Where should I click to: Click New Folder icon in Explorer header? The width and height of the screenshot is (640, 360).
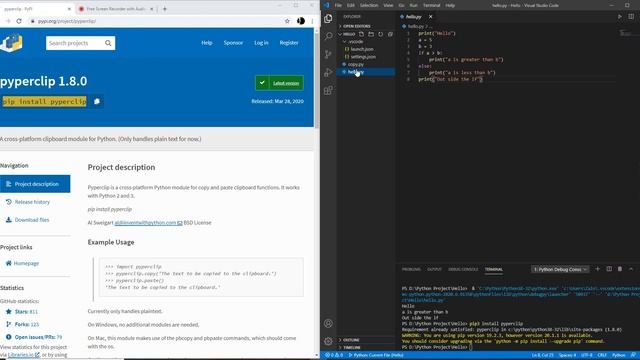(x=371, y=34)
